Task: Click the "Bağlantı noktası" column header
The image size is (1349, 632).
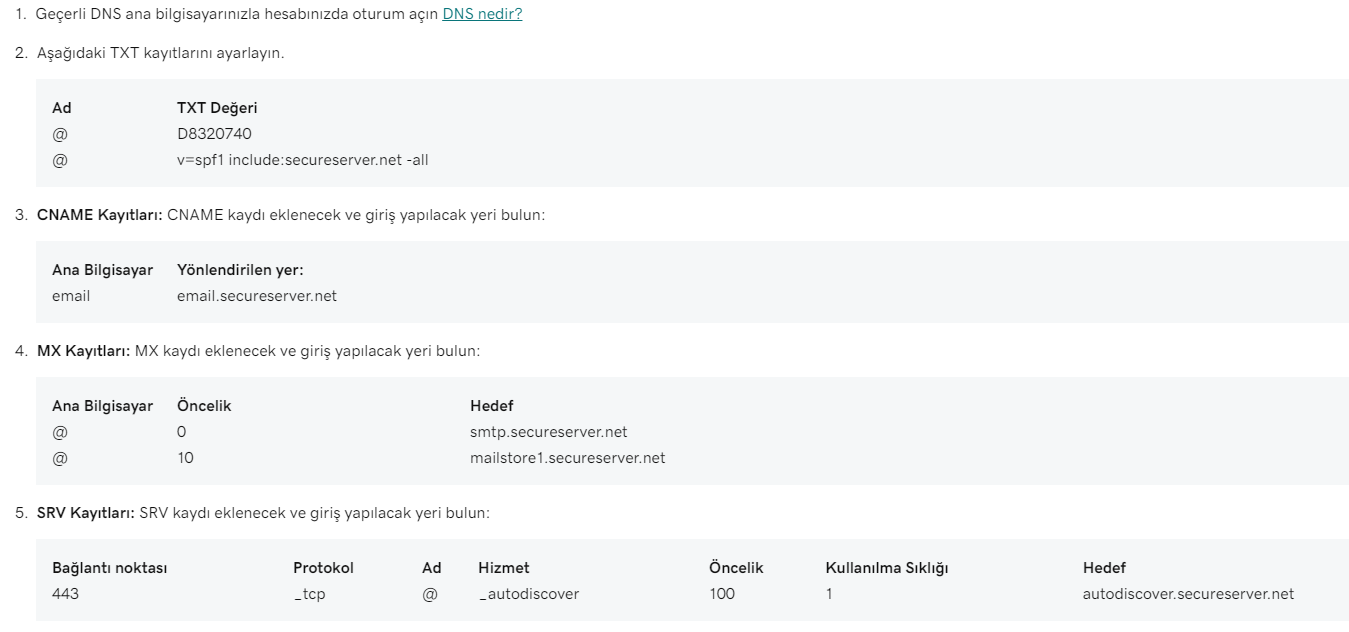Action: 110,568
